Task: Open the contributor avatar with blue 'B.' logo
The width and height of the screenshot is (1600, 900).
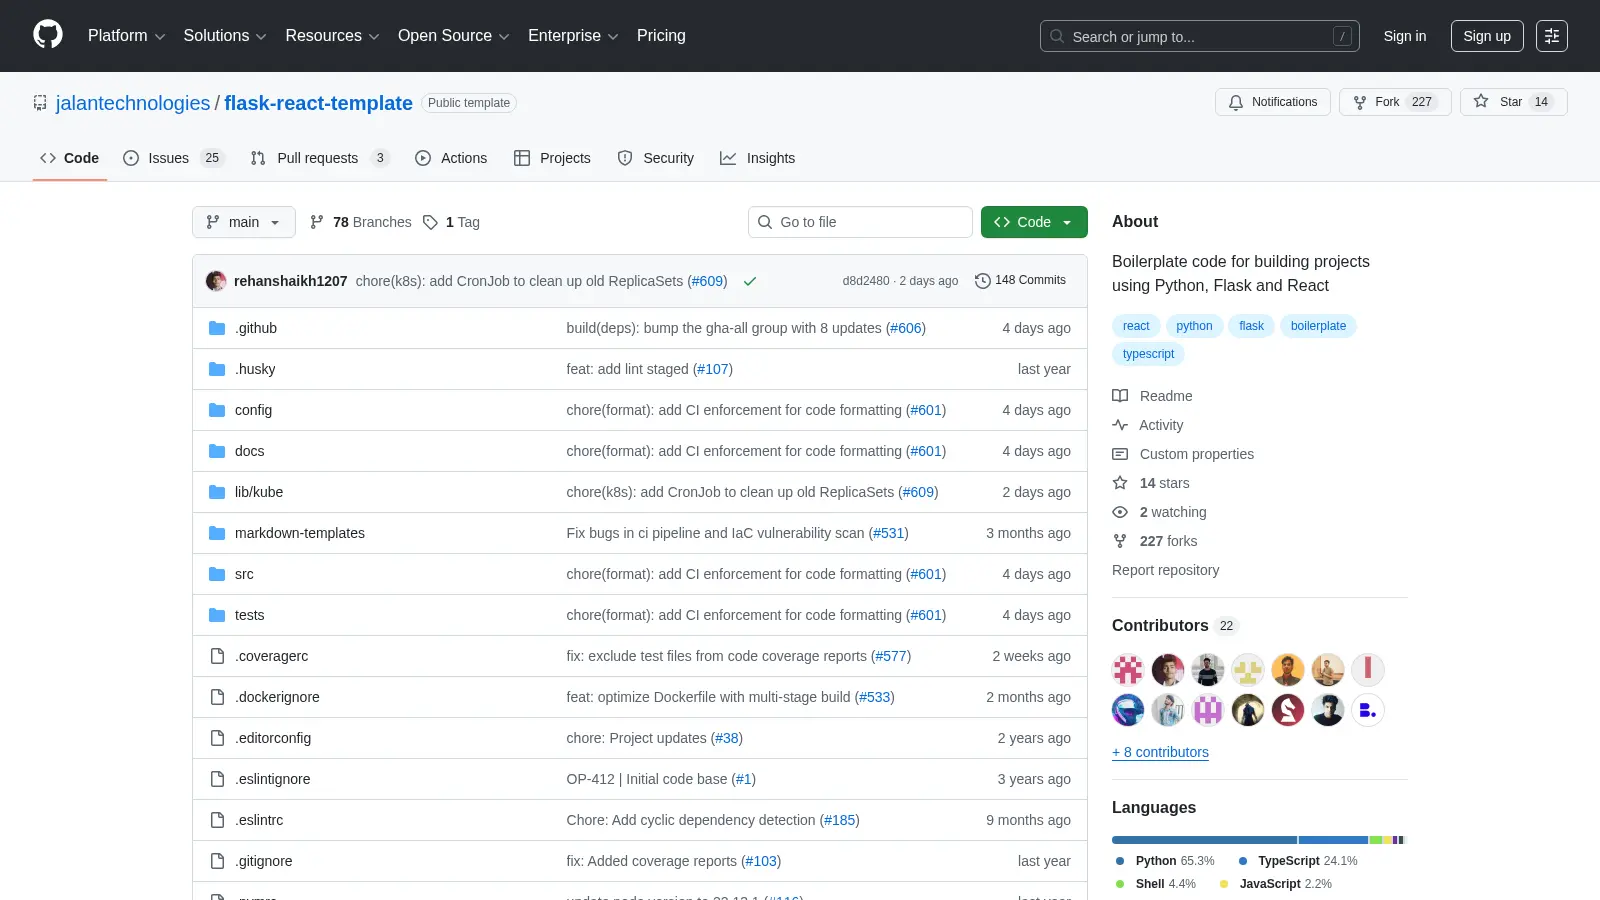Action: pos(1368,710)
